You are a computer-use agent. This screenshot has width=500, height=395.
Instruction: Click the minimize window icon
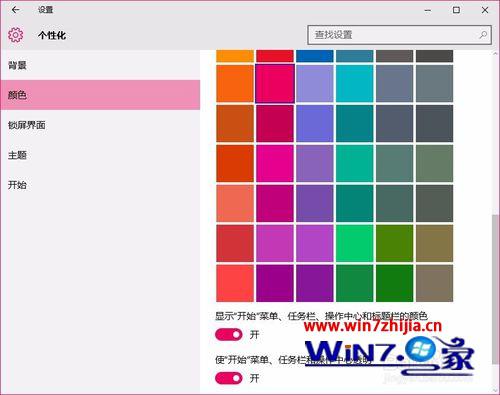tap(428, 10)
